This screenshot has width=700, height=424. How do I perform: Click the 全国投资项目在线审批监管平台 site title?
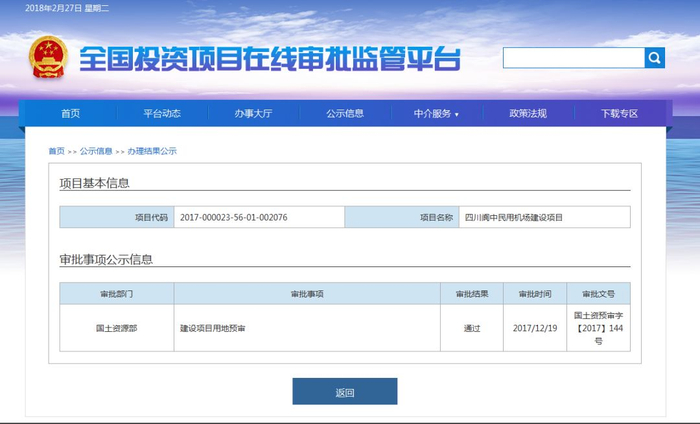pos(270,59)
